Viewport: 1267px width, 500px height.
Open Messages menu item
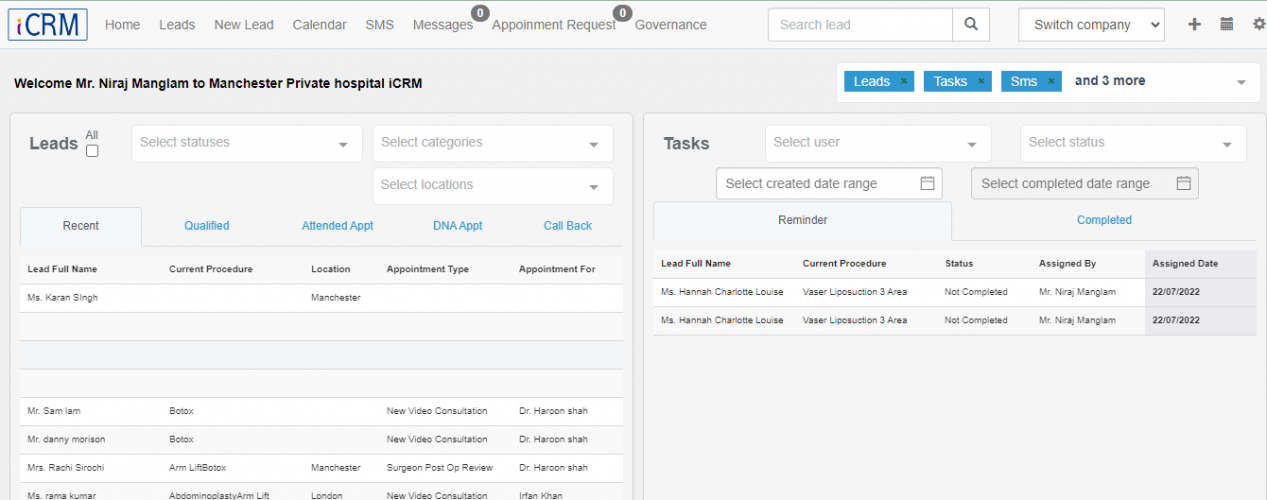[443, 25]
